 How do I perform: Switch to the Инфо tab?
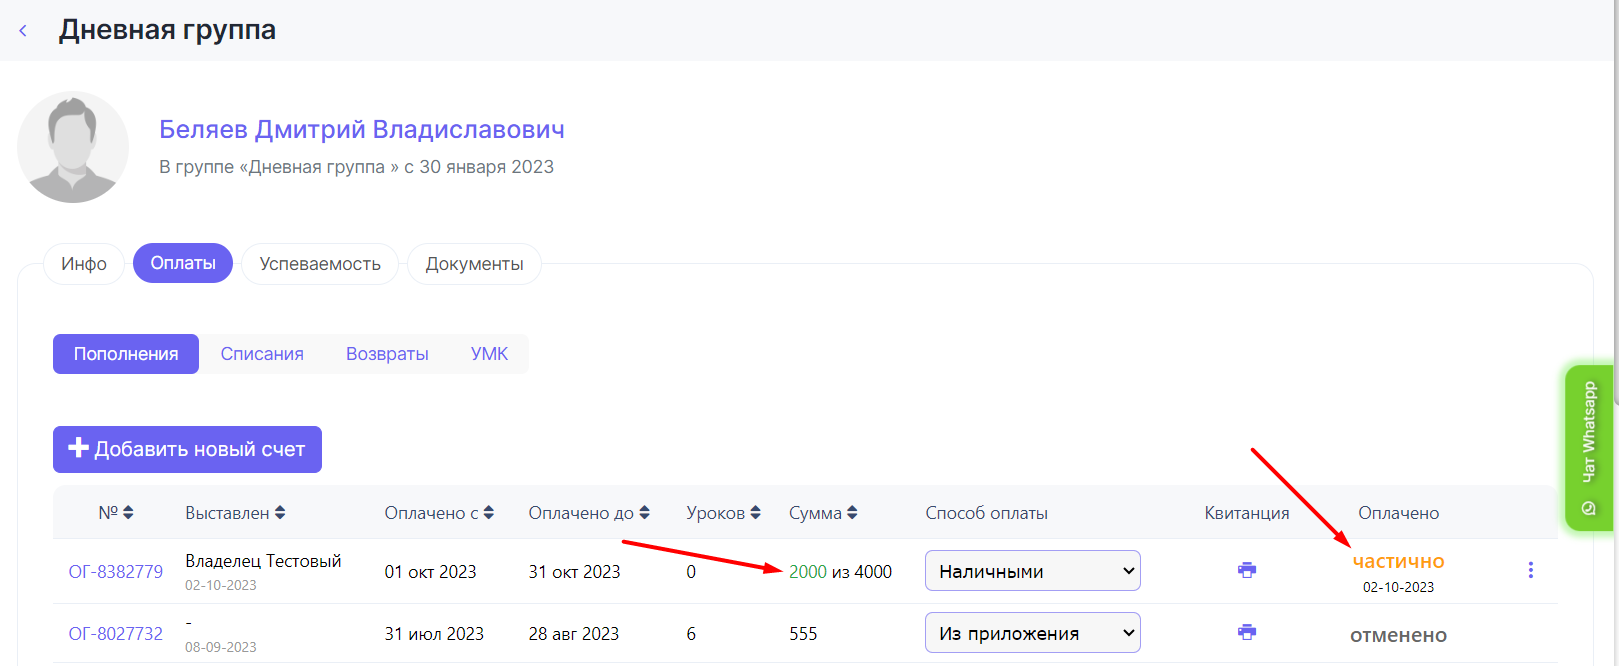click(84, 264)
